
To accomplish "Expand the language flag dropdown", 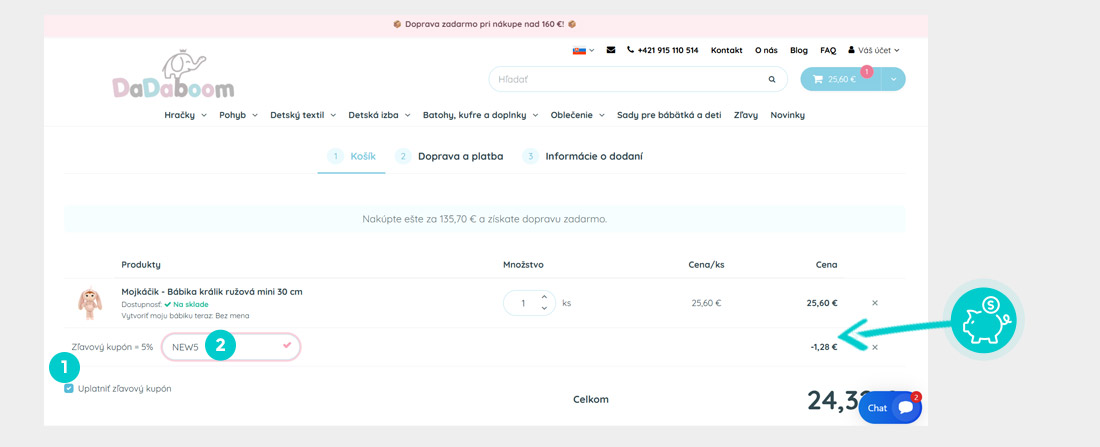I will tap(583, 50).
